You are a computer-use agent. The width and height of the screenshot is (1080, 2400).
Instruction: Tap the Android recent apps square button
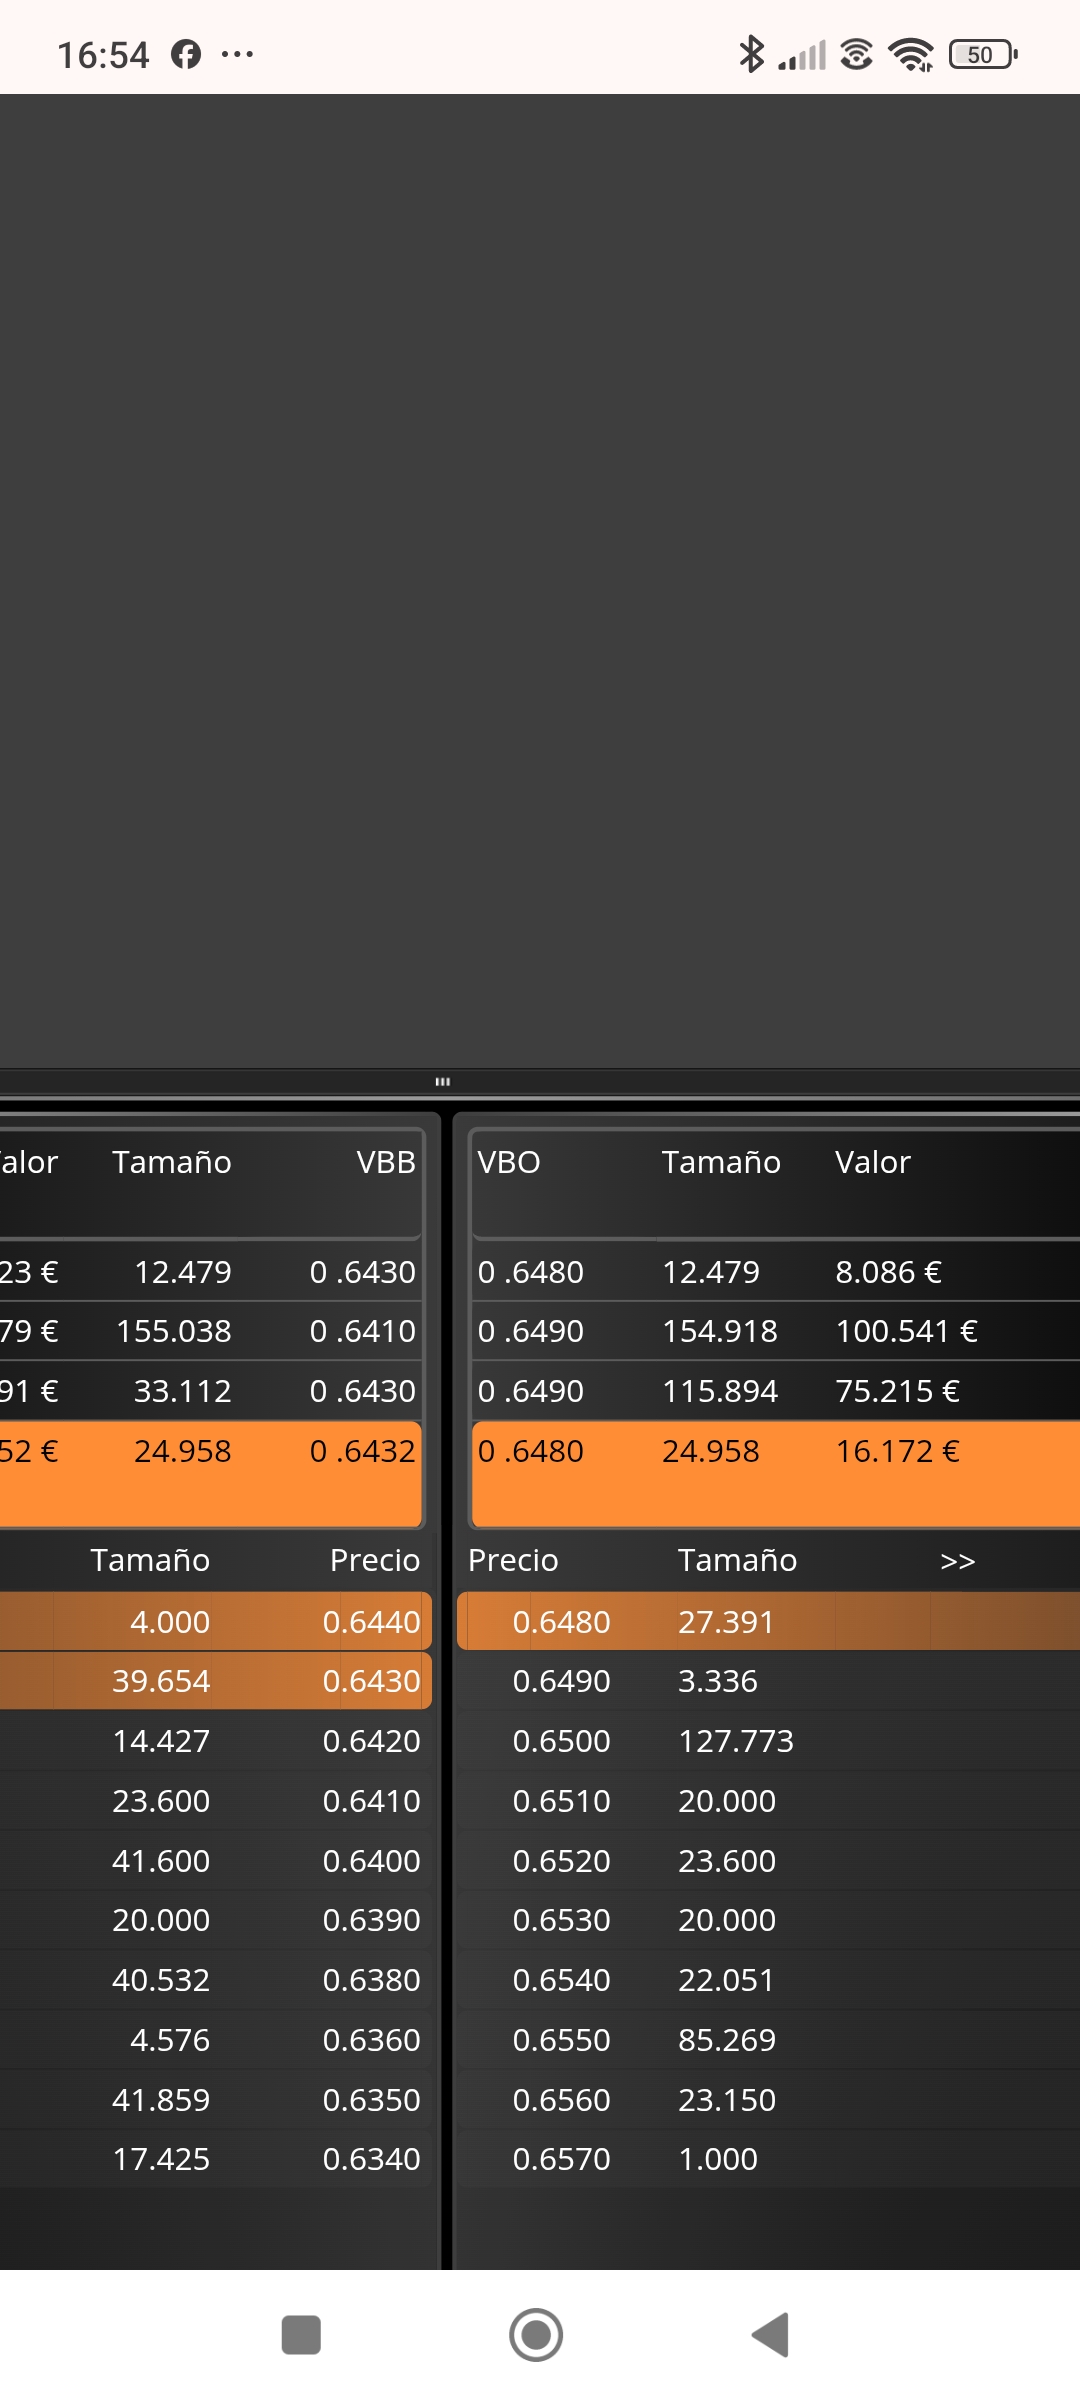[x=301, y=2335]
